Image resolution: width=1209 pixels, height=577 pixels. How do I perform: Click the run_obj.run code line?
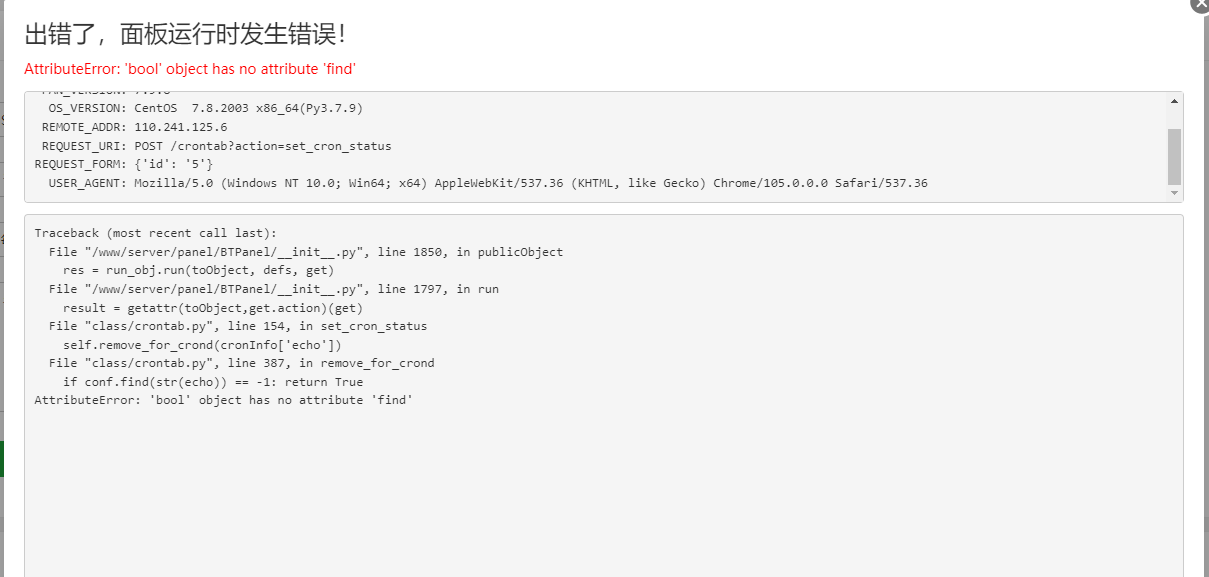(x=198, y=270)
